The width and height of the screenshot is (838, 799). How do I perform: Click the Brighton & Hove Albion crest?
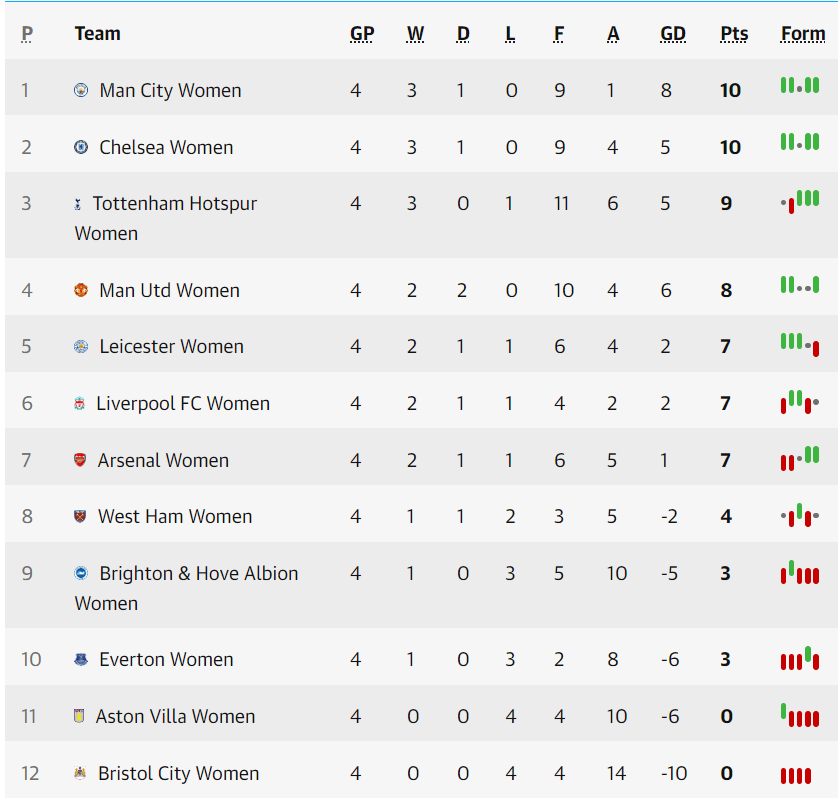click(81, 573)
